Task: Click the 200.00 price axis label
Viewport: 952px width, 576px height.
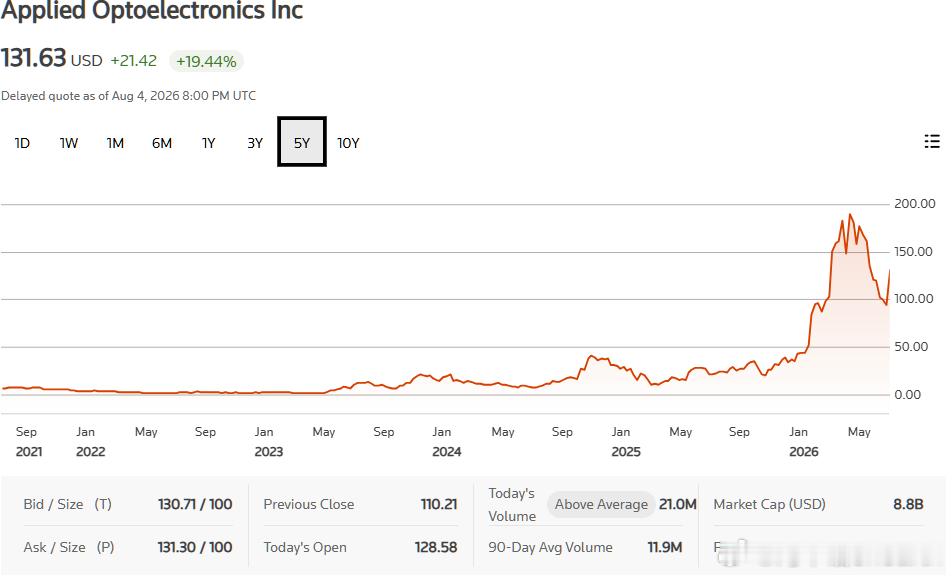Action: coord(914,204)
